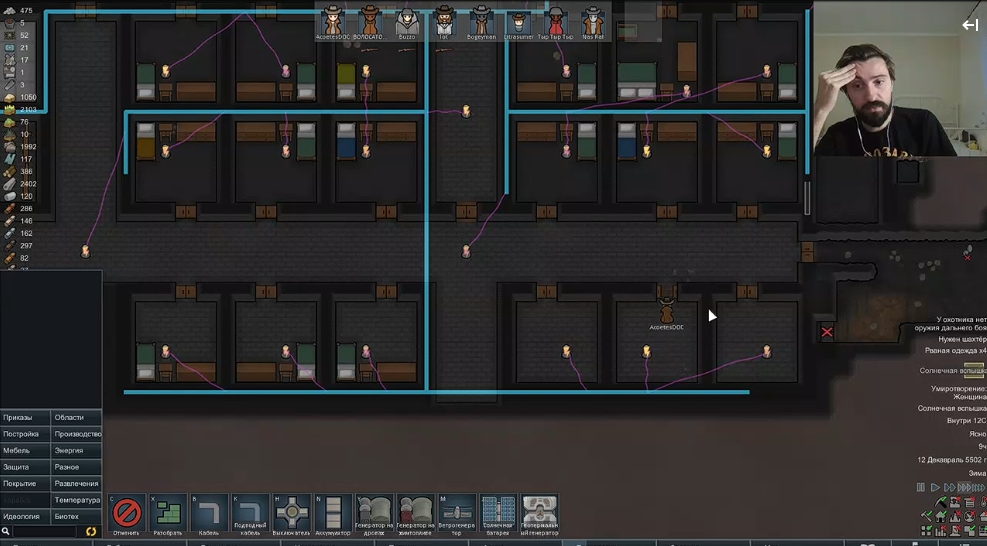987x546 pixels.
Task: Select the Разобрать deconstruct tool
Action: 168,513
